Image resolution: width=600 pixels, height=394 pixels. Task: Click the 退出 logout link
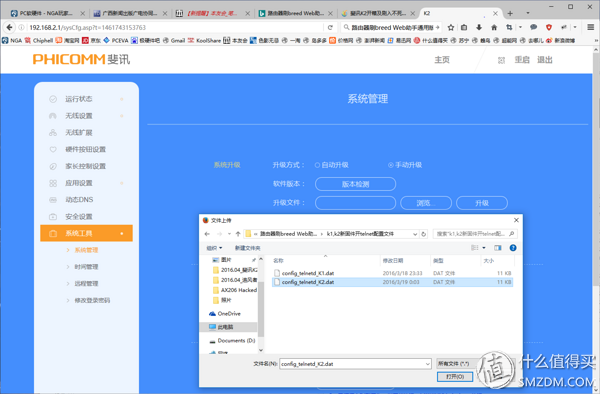pyautogui.click(x=545, y=60)
